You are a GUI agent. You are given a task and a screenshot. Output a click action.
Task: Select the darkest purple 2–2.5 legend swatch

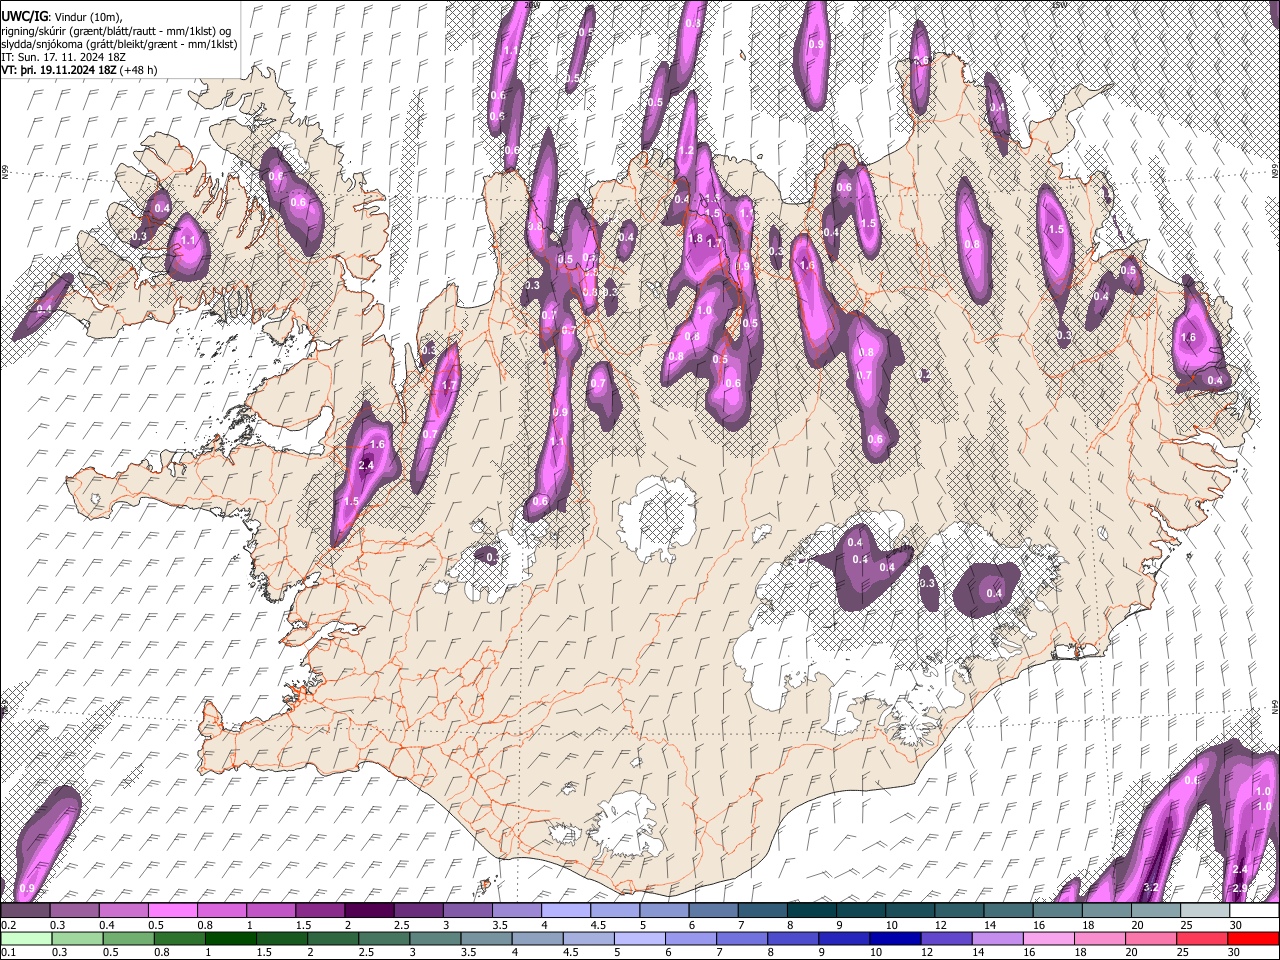point(369,911)
